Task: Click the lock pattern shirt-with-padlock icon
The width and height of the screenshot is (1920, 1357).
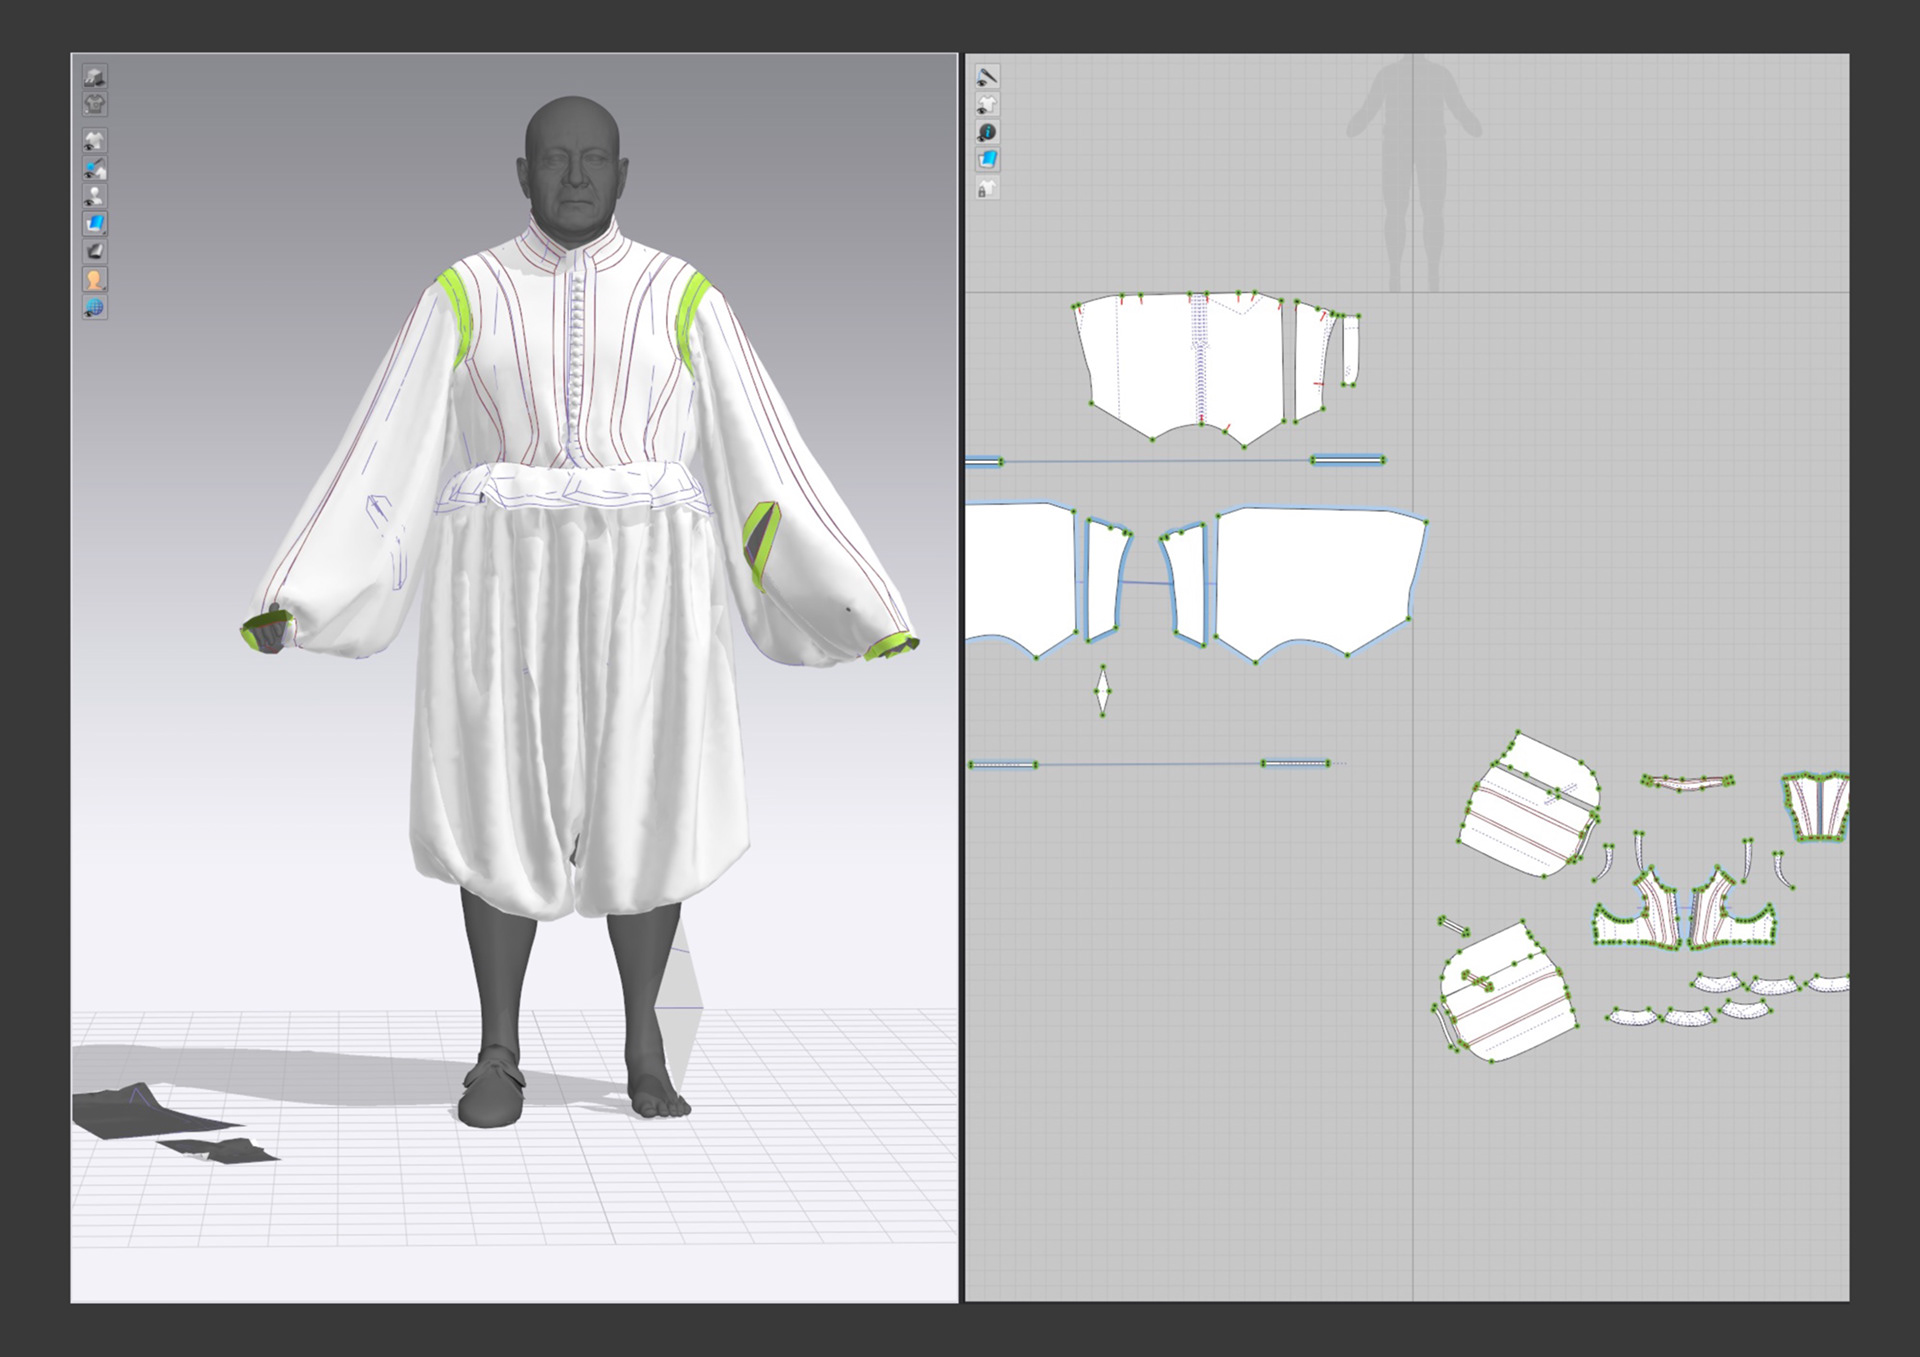Action: pyautogui.click(x=987, y=188)
